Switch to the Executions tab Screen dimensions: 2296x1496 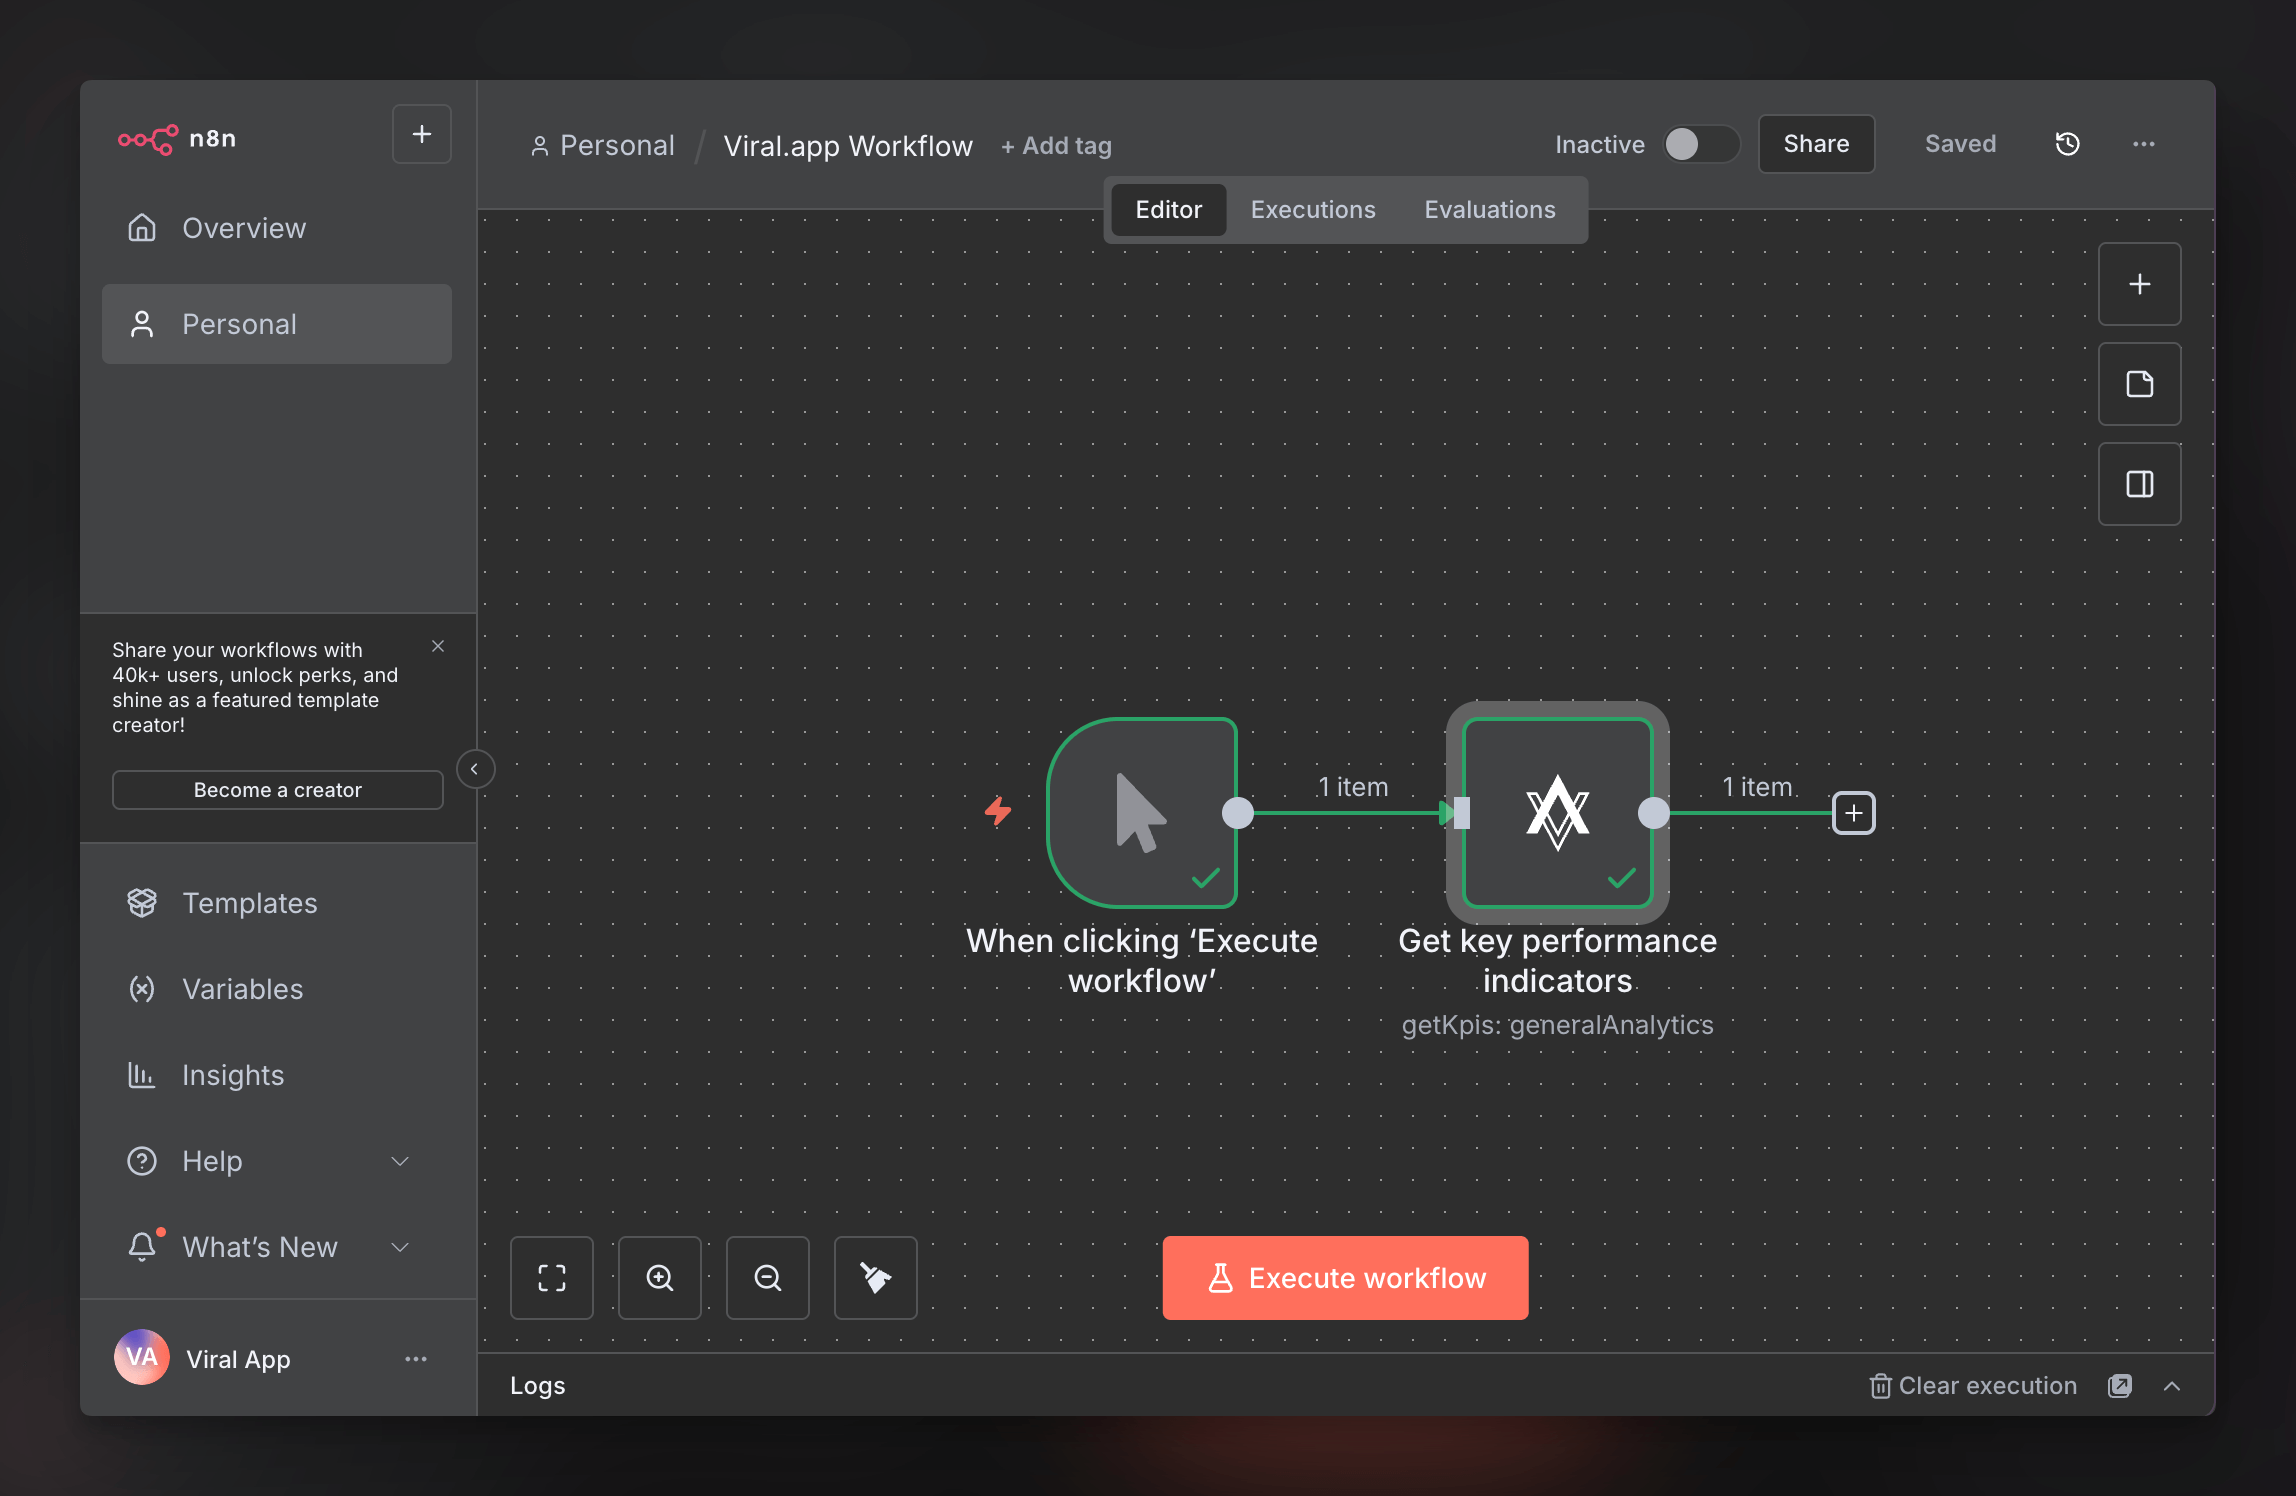pyautogui.click(x=1312, y=209)
